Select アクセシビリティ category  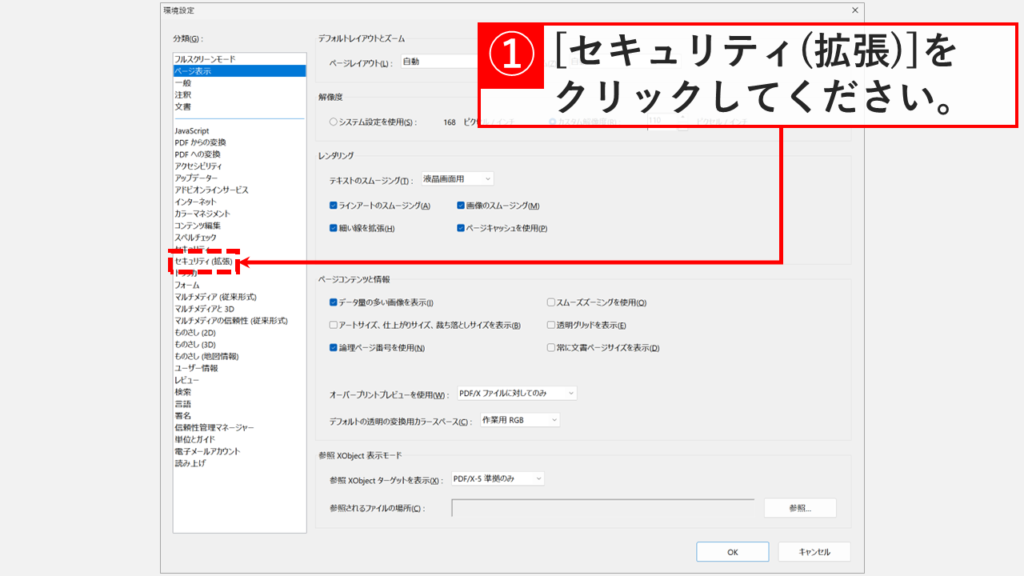[x=199, y=166]
